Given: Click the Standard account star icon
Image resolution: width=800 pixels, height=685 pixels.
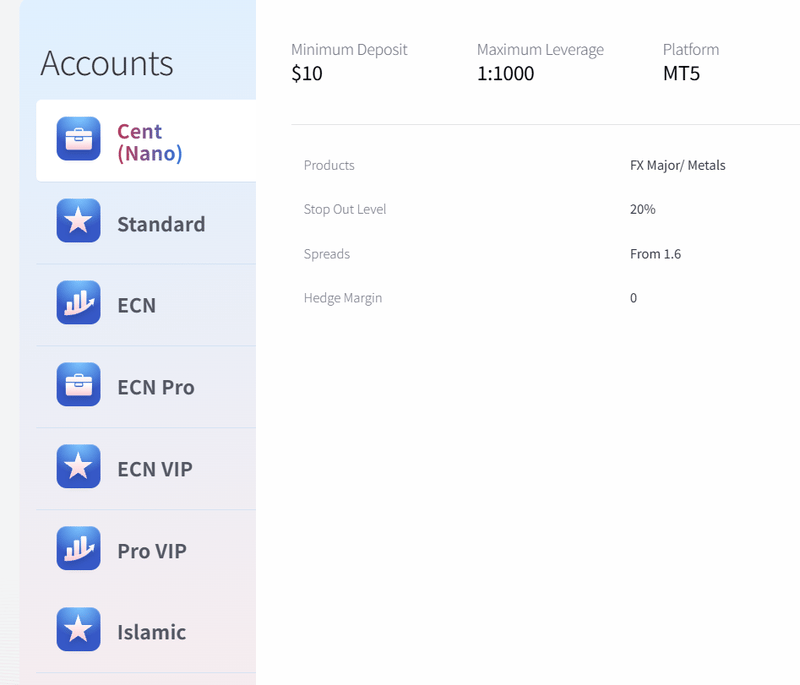Looking at the screenshot, I should (79, 221).
